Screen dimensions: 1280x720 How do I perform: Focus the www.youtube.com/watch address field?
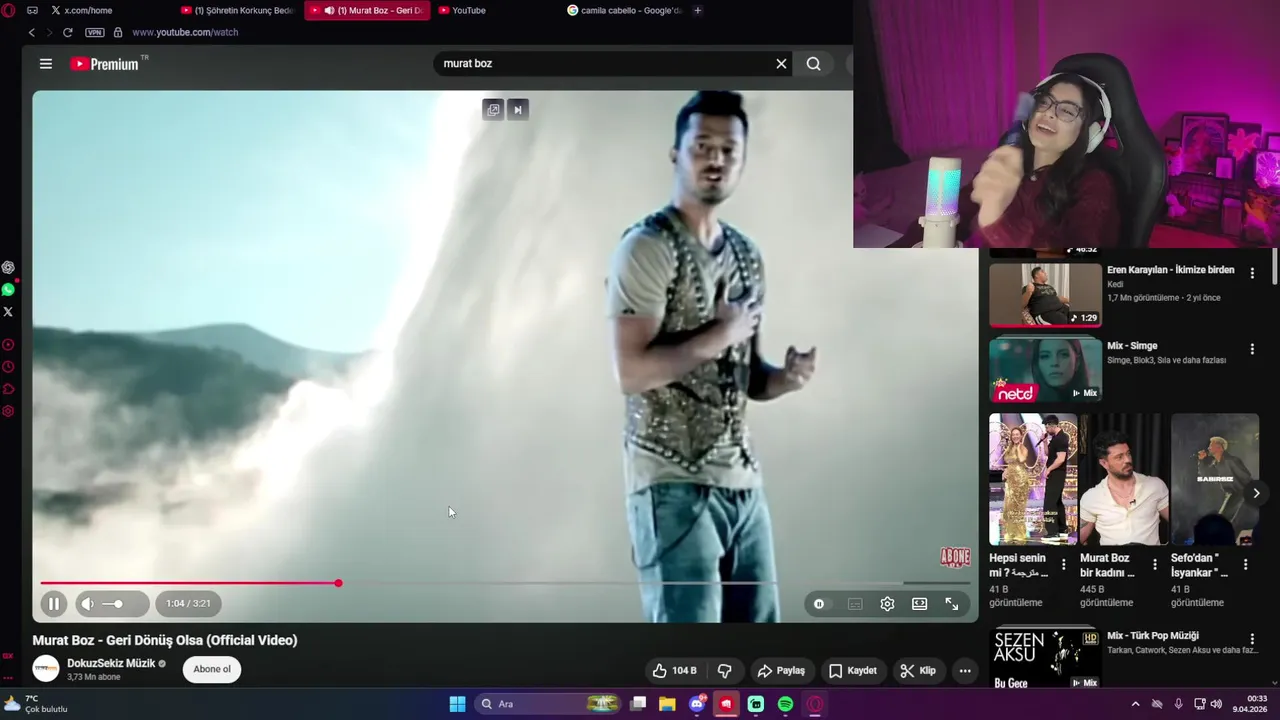pos(185,32)
